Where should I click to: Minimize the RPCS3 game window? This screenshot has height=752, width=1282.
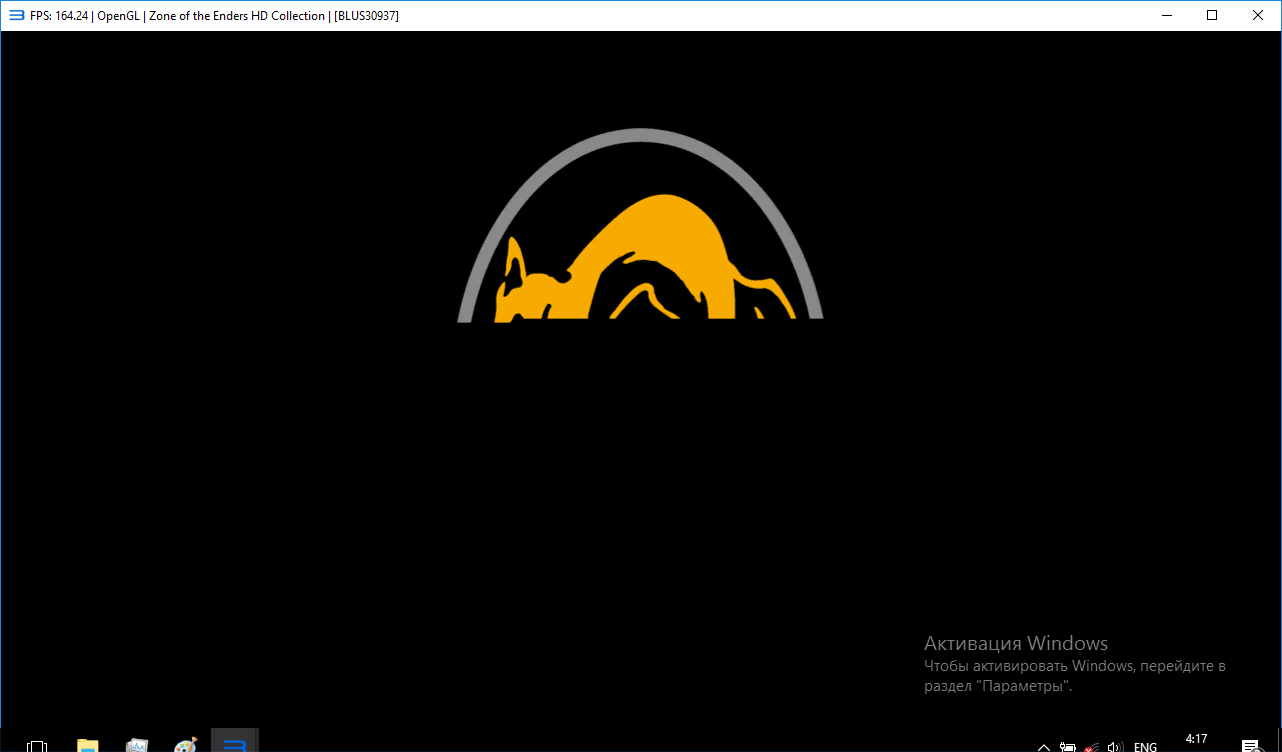pyautogui.click(x=1166, y=16)
